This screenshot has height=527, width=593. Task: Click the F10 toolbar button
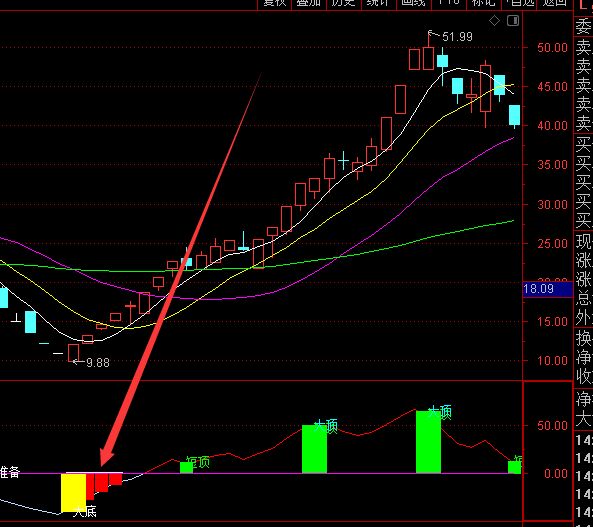pos(448,3)
